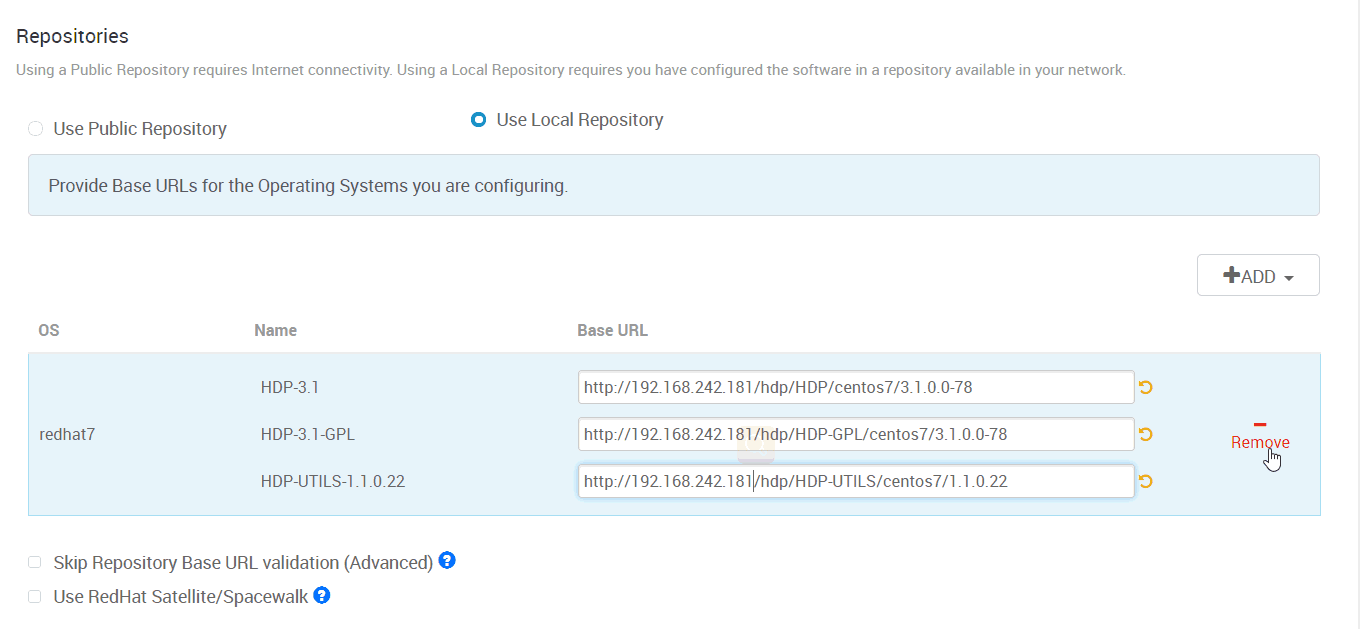The height and width of the screenshot is (629, 1360).
Task: Click undo icon beside HDP-3.1-GPL base URL
Action: tap(1146, 434)
